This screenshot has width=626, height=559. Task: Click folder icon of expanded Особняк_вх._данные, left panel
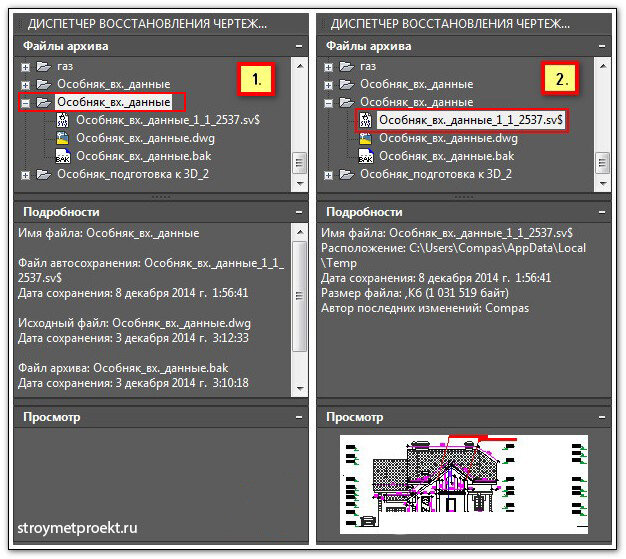pos(44,102)
